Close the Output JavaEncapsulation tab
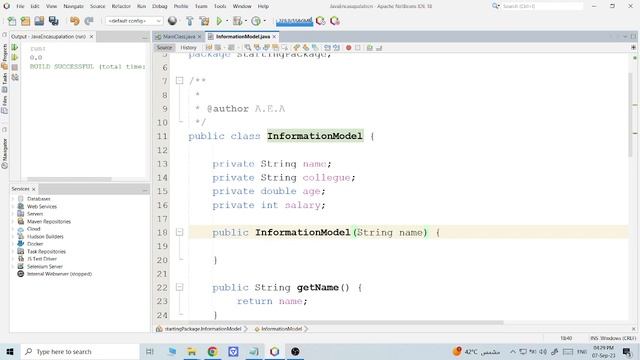 91,37
